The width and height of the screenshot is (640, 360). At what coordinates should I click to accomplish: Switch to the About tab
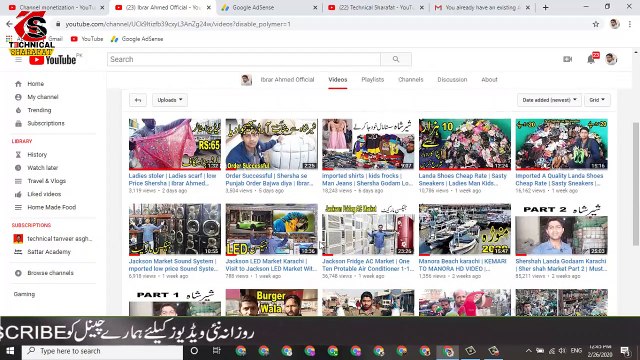(489, 80)
